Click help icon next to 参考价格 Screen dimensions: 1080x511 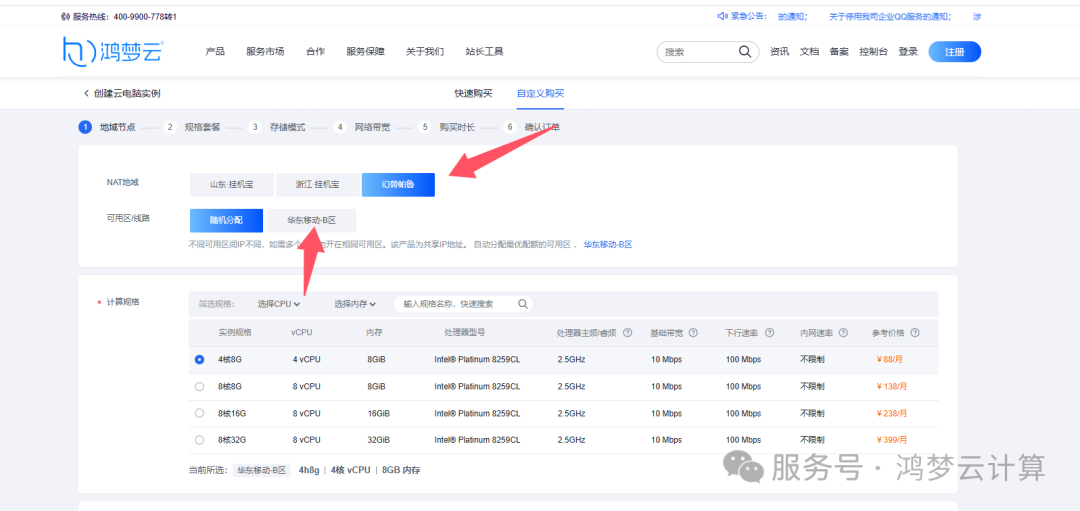click(x=915, y=333)
